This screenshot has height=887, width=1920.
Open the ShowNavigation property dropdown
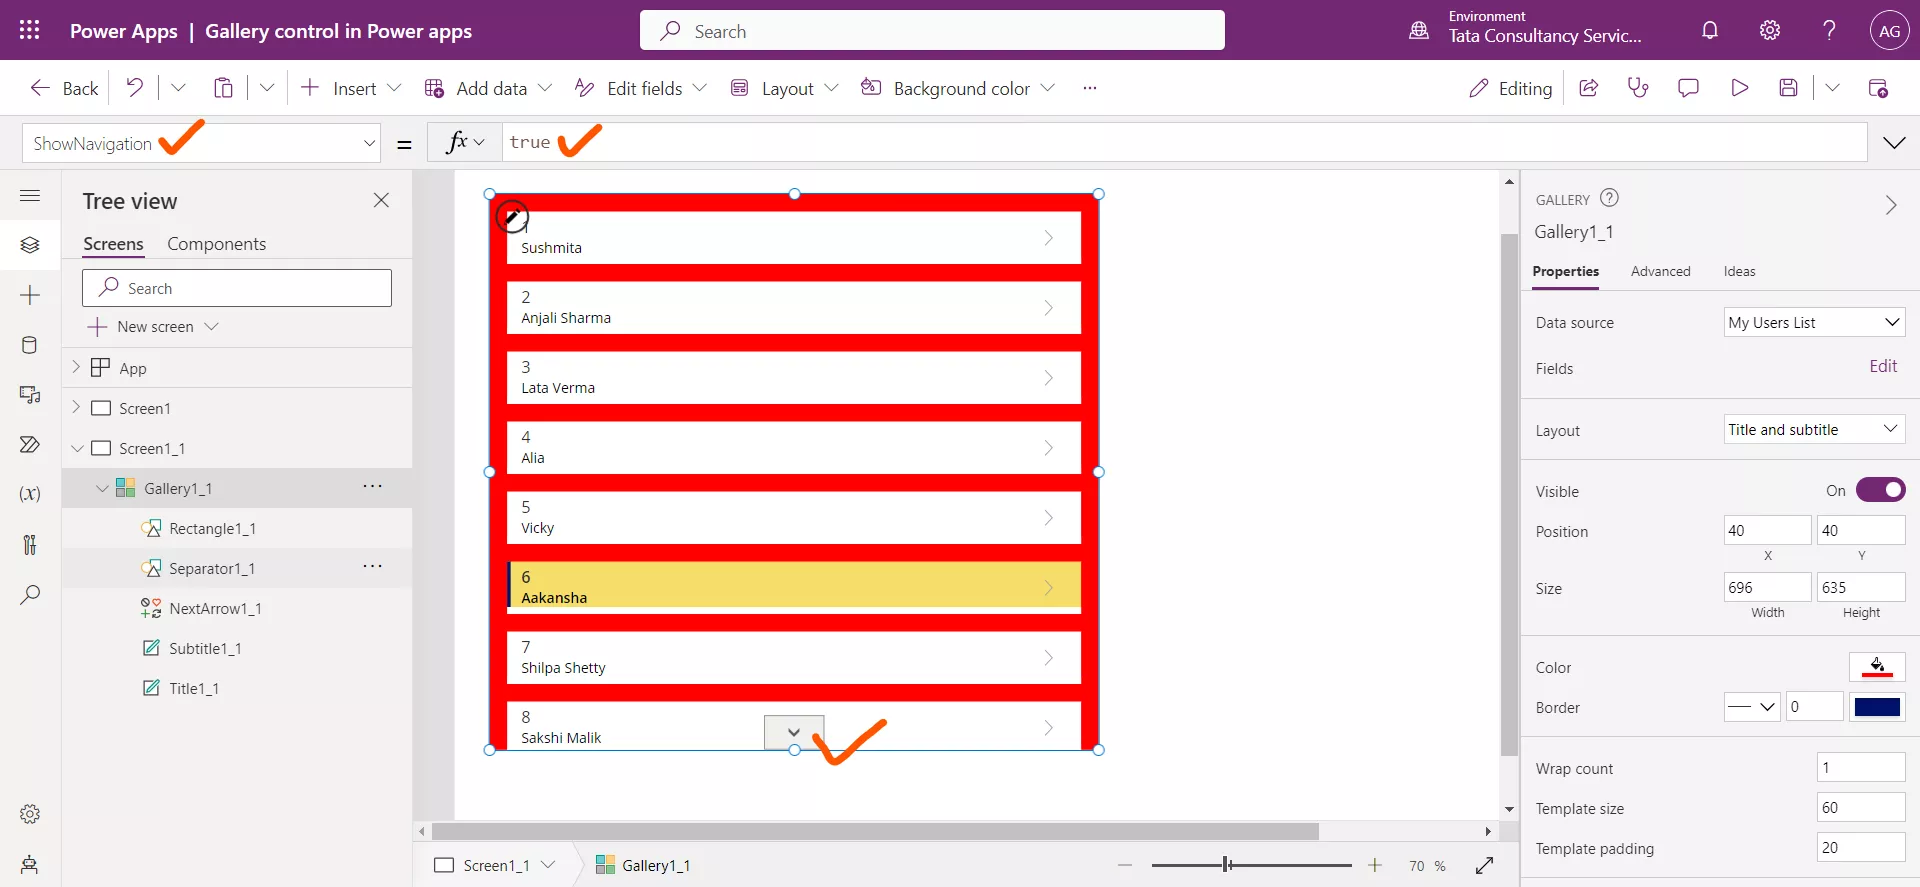tap(369, 143)
